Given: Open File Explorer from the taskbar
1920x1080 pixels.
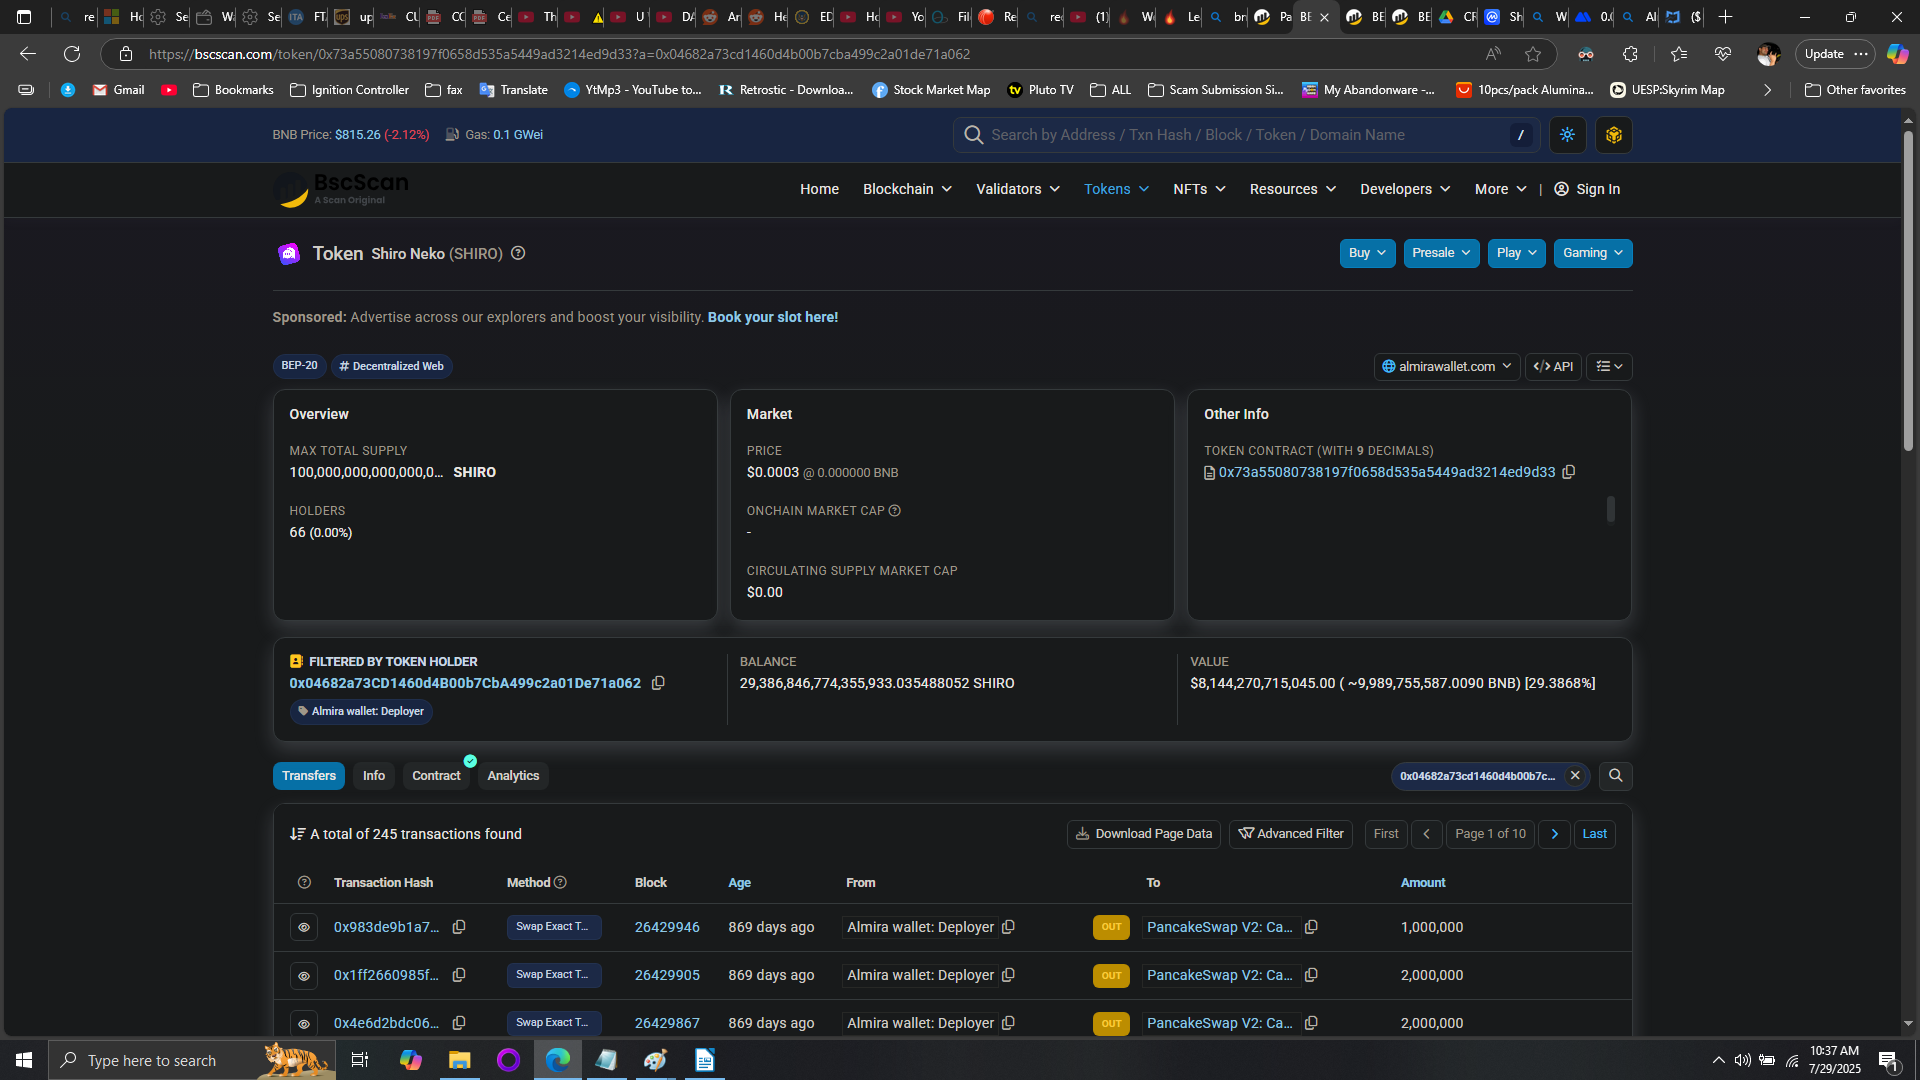Looking at the screenshot, I should 459,1060.
